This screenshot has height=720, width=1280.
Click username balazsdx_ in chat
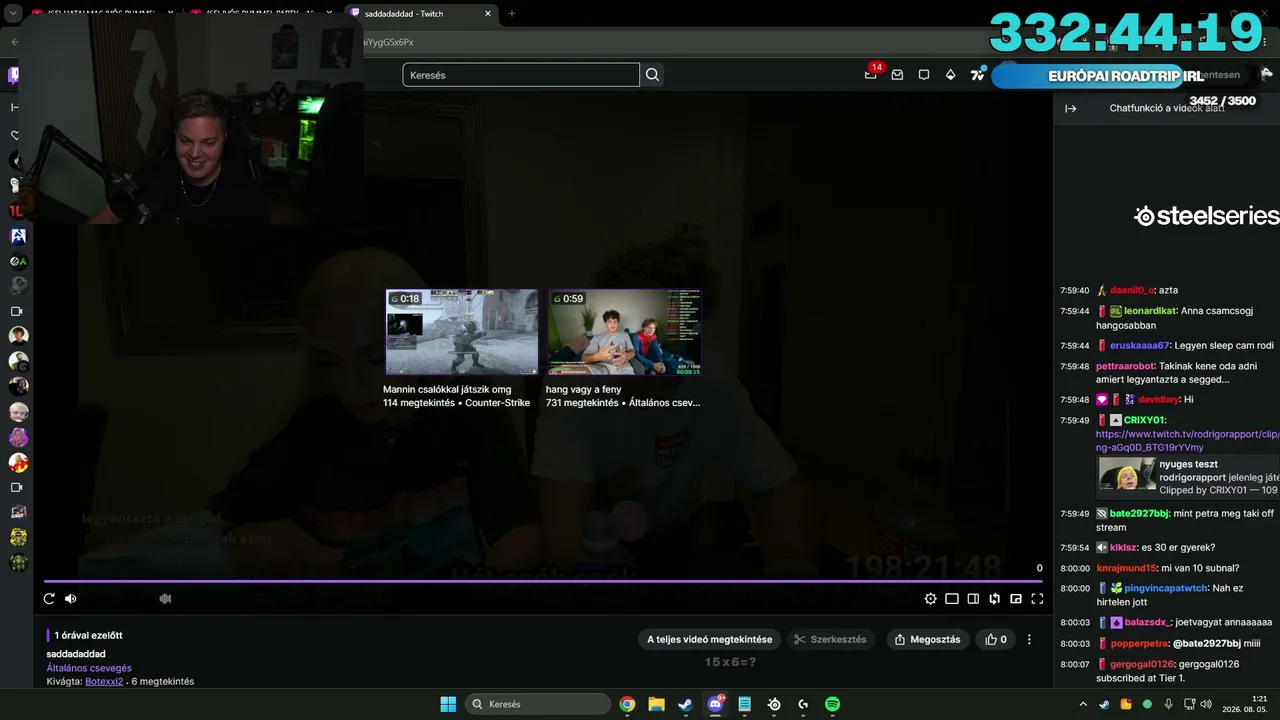click(1148, 623)
